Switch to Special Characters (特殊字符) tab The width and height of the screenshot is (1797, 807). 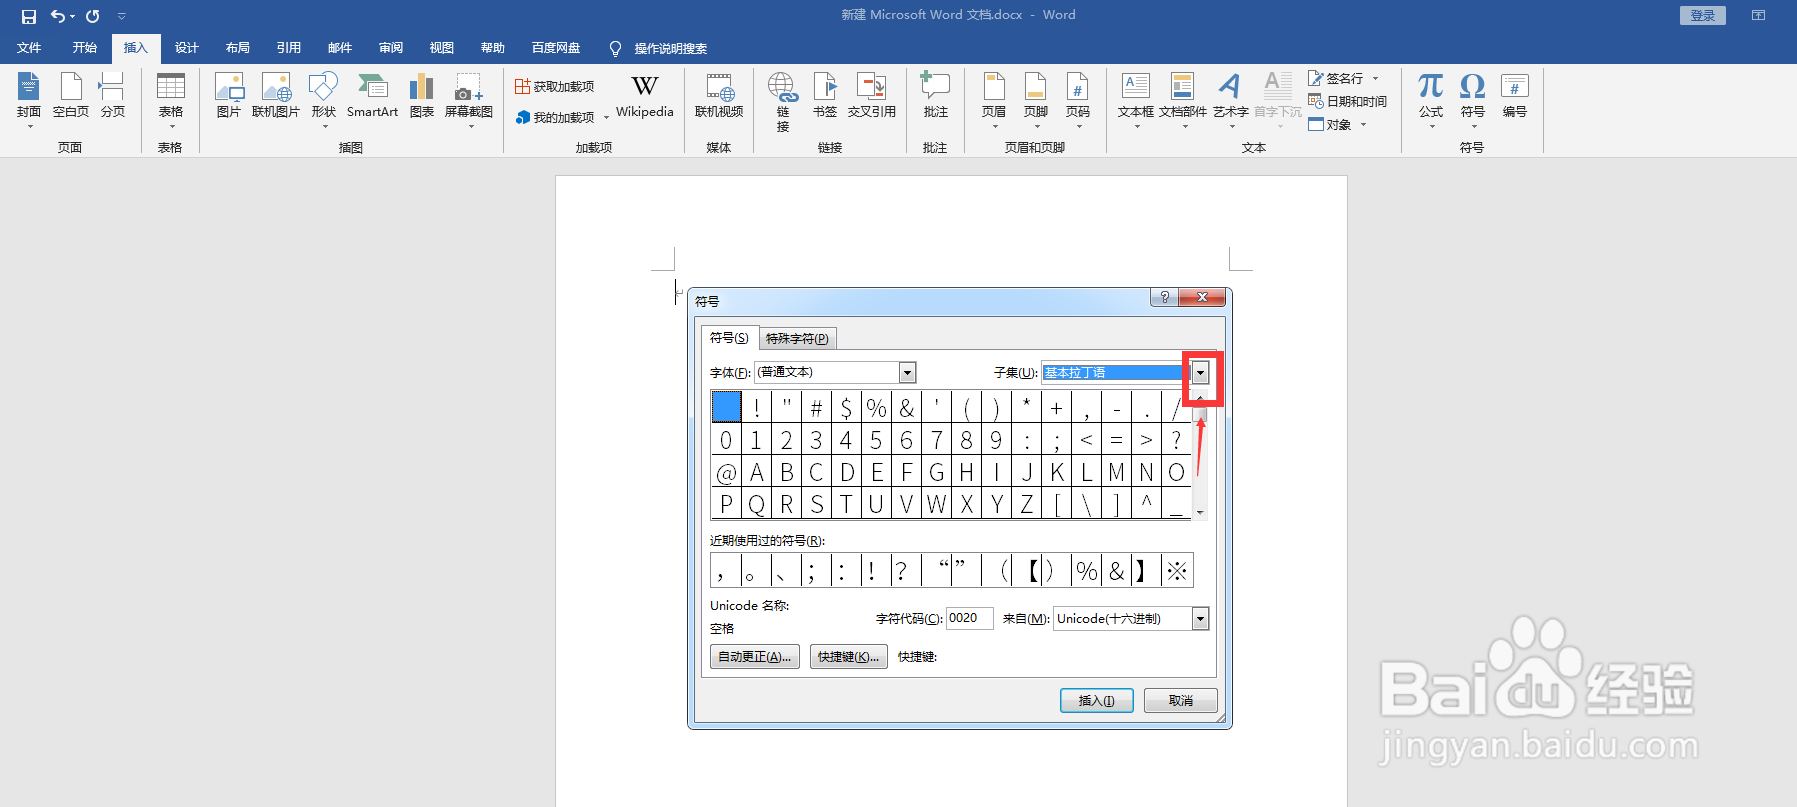(797, 339)
